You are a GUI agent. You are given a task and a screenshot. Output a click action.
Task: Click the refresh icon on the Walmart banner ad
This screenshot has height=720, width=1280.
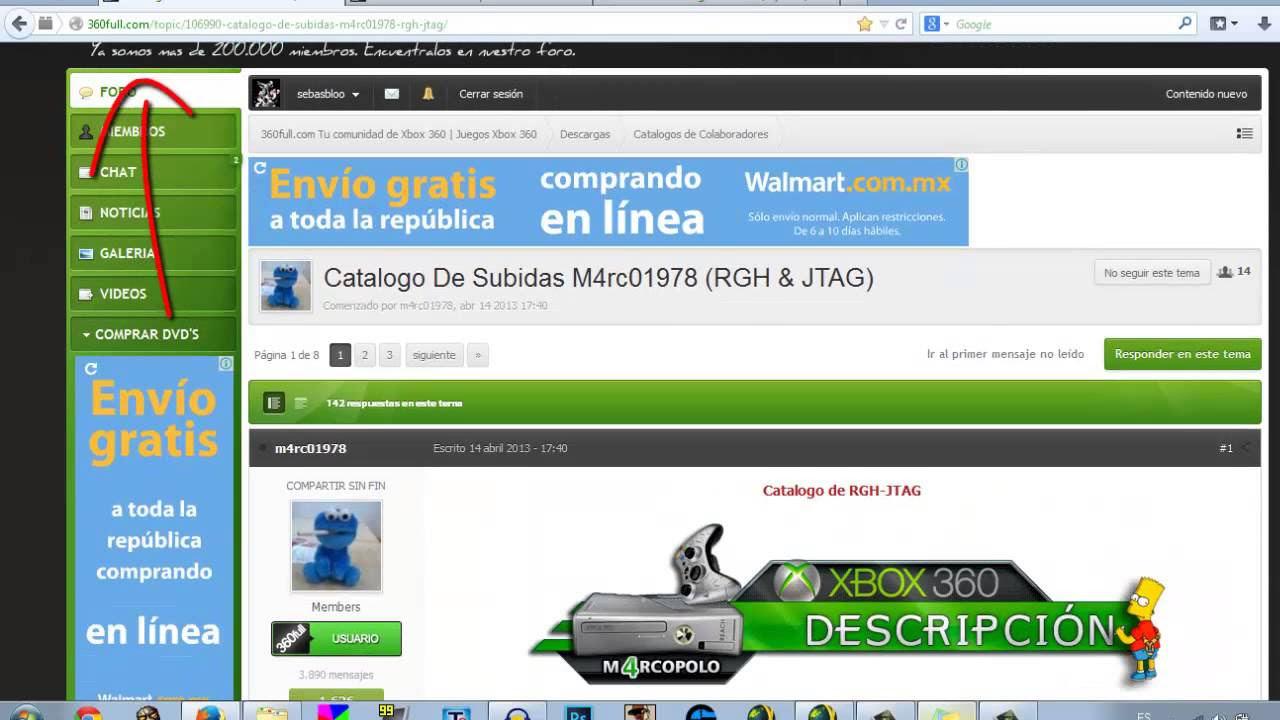pyautogui.click(x=259, y=168)
